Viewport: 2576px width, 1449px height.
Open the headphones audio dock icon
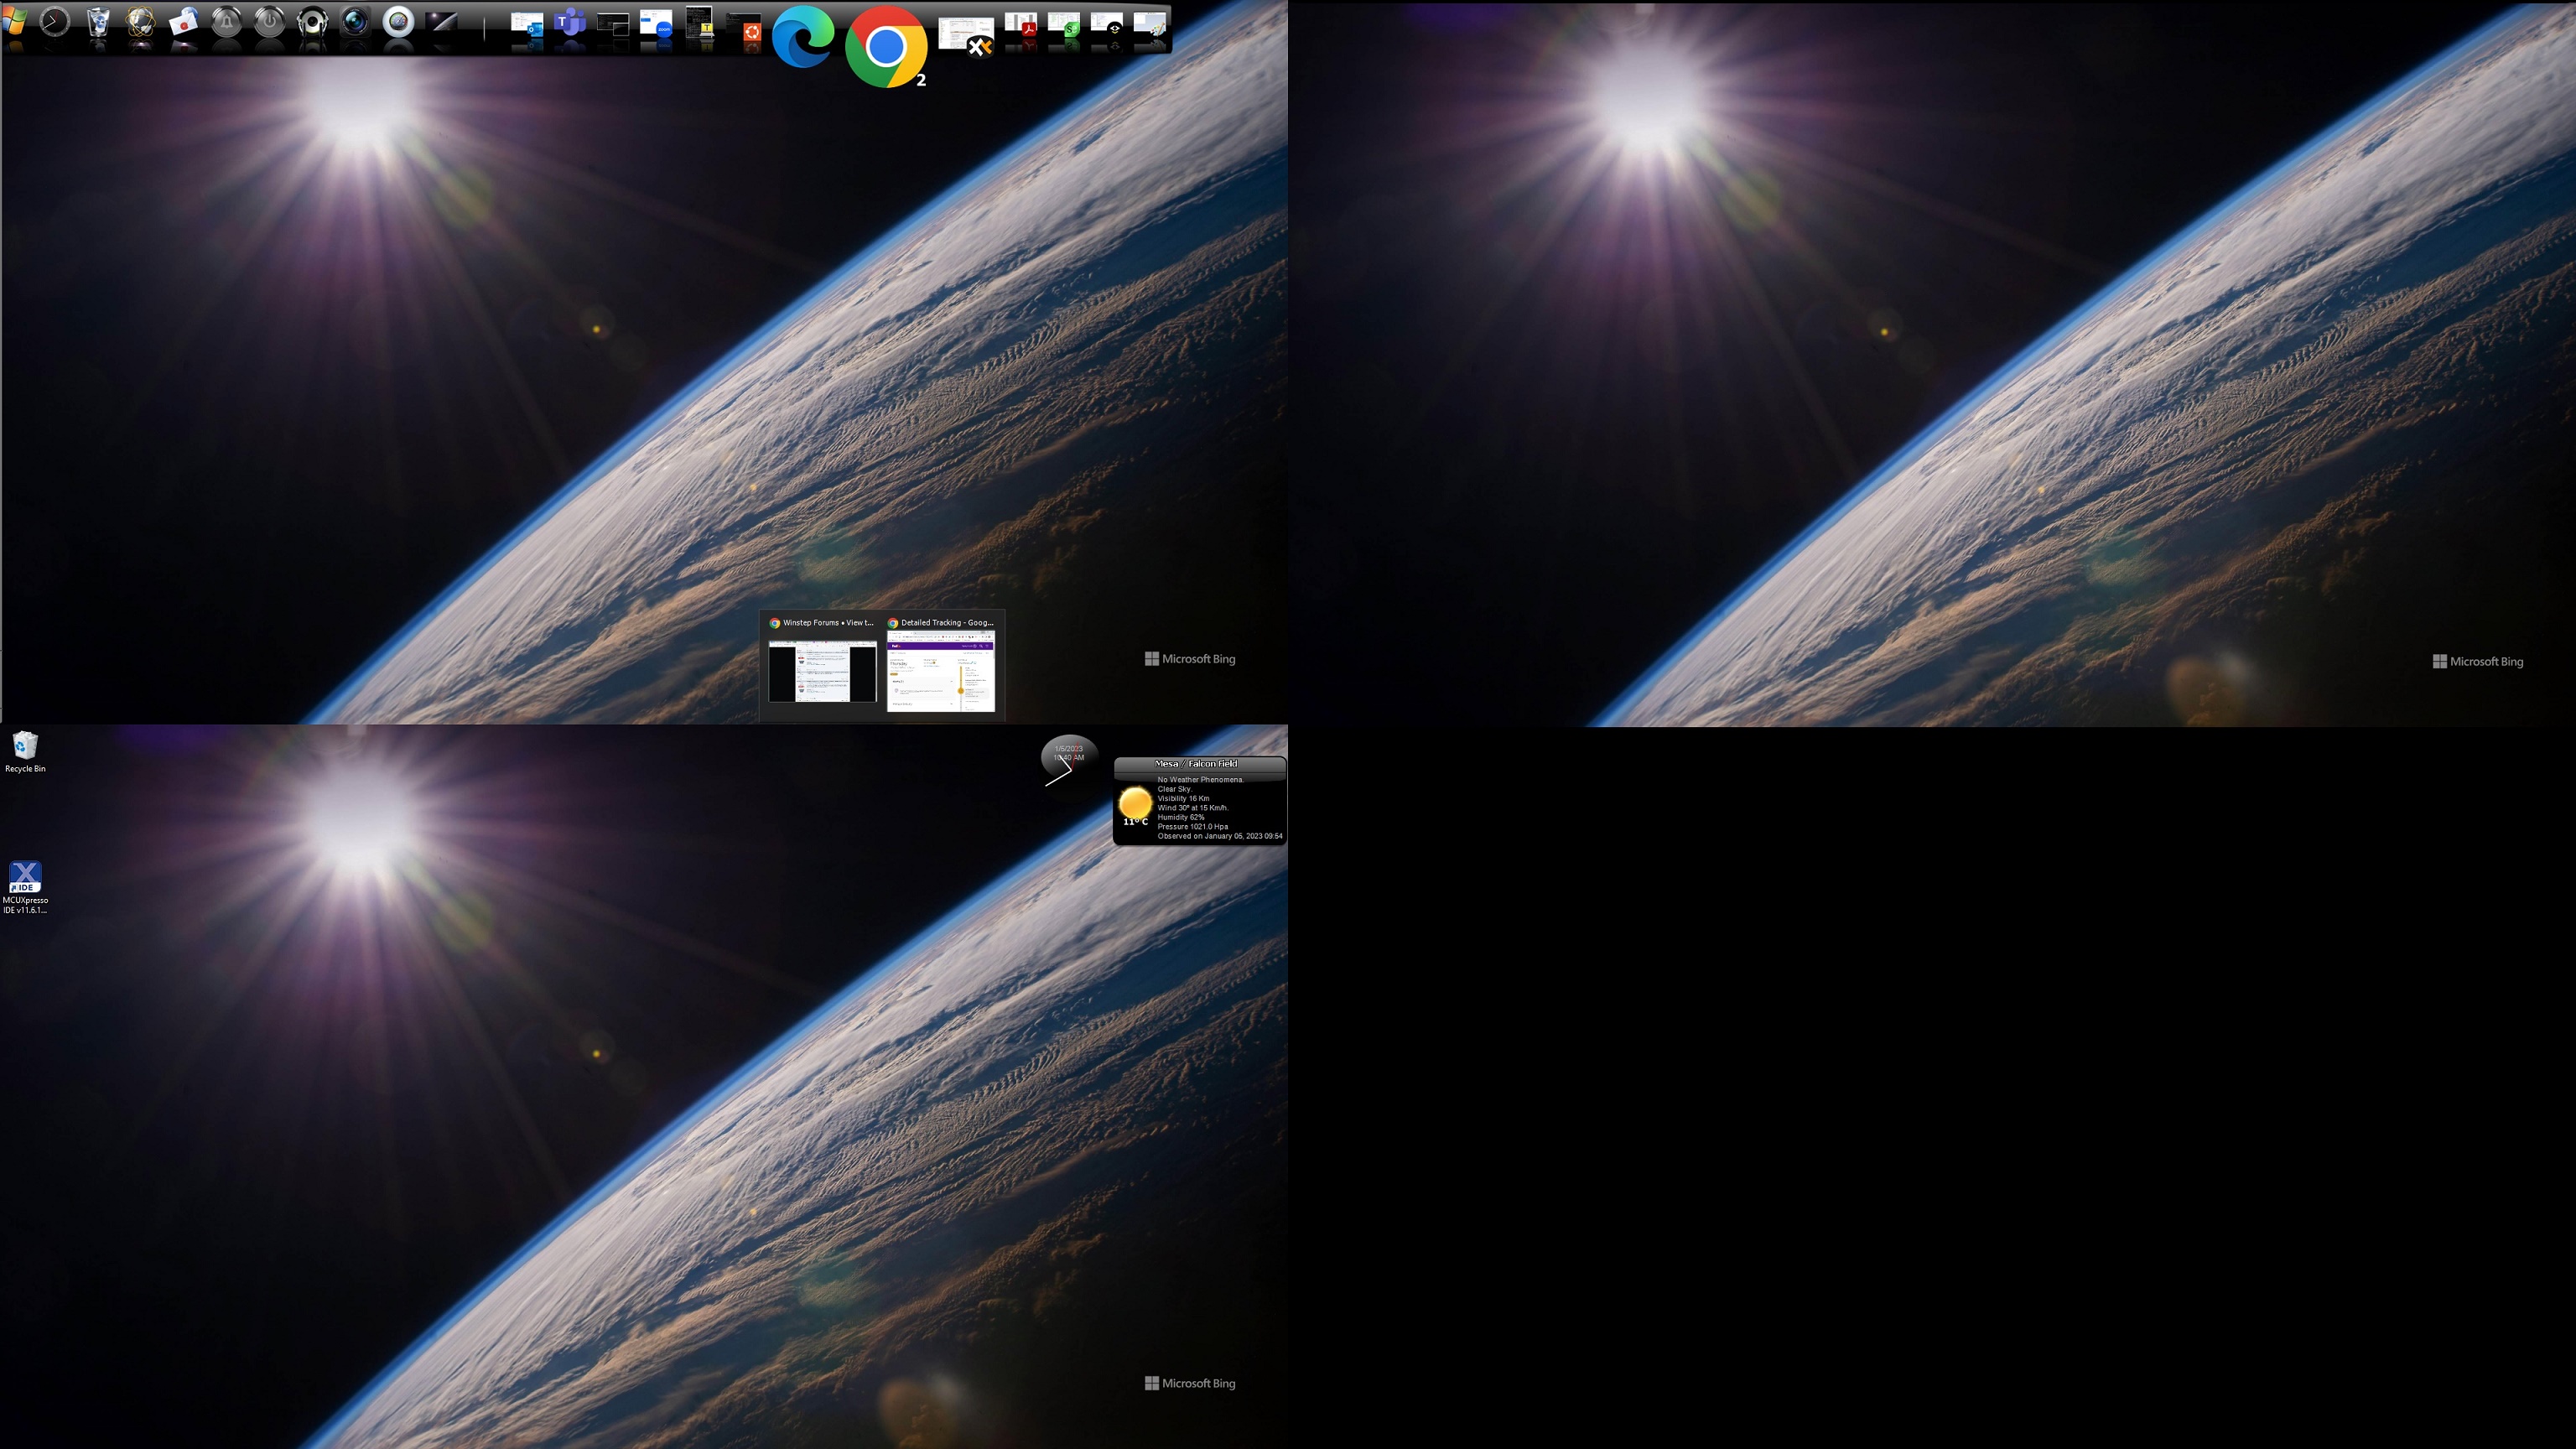(x=313, y=22)
